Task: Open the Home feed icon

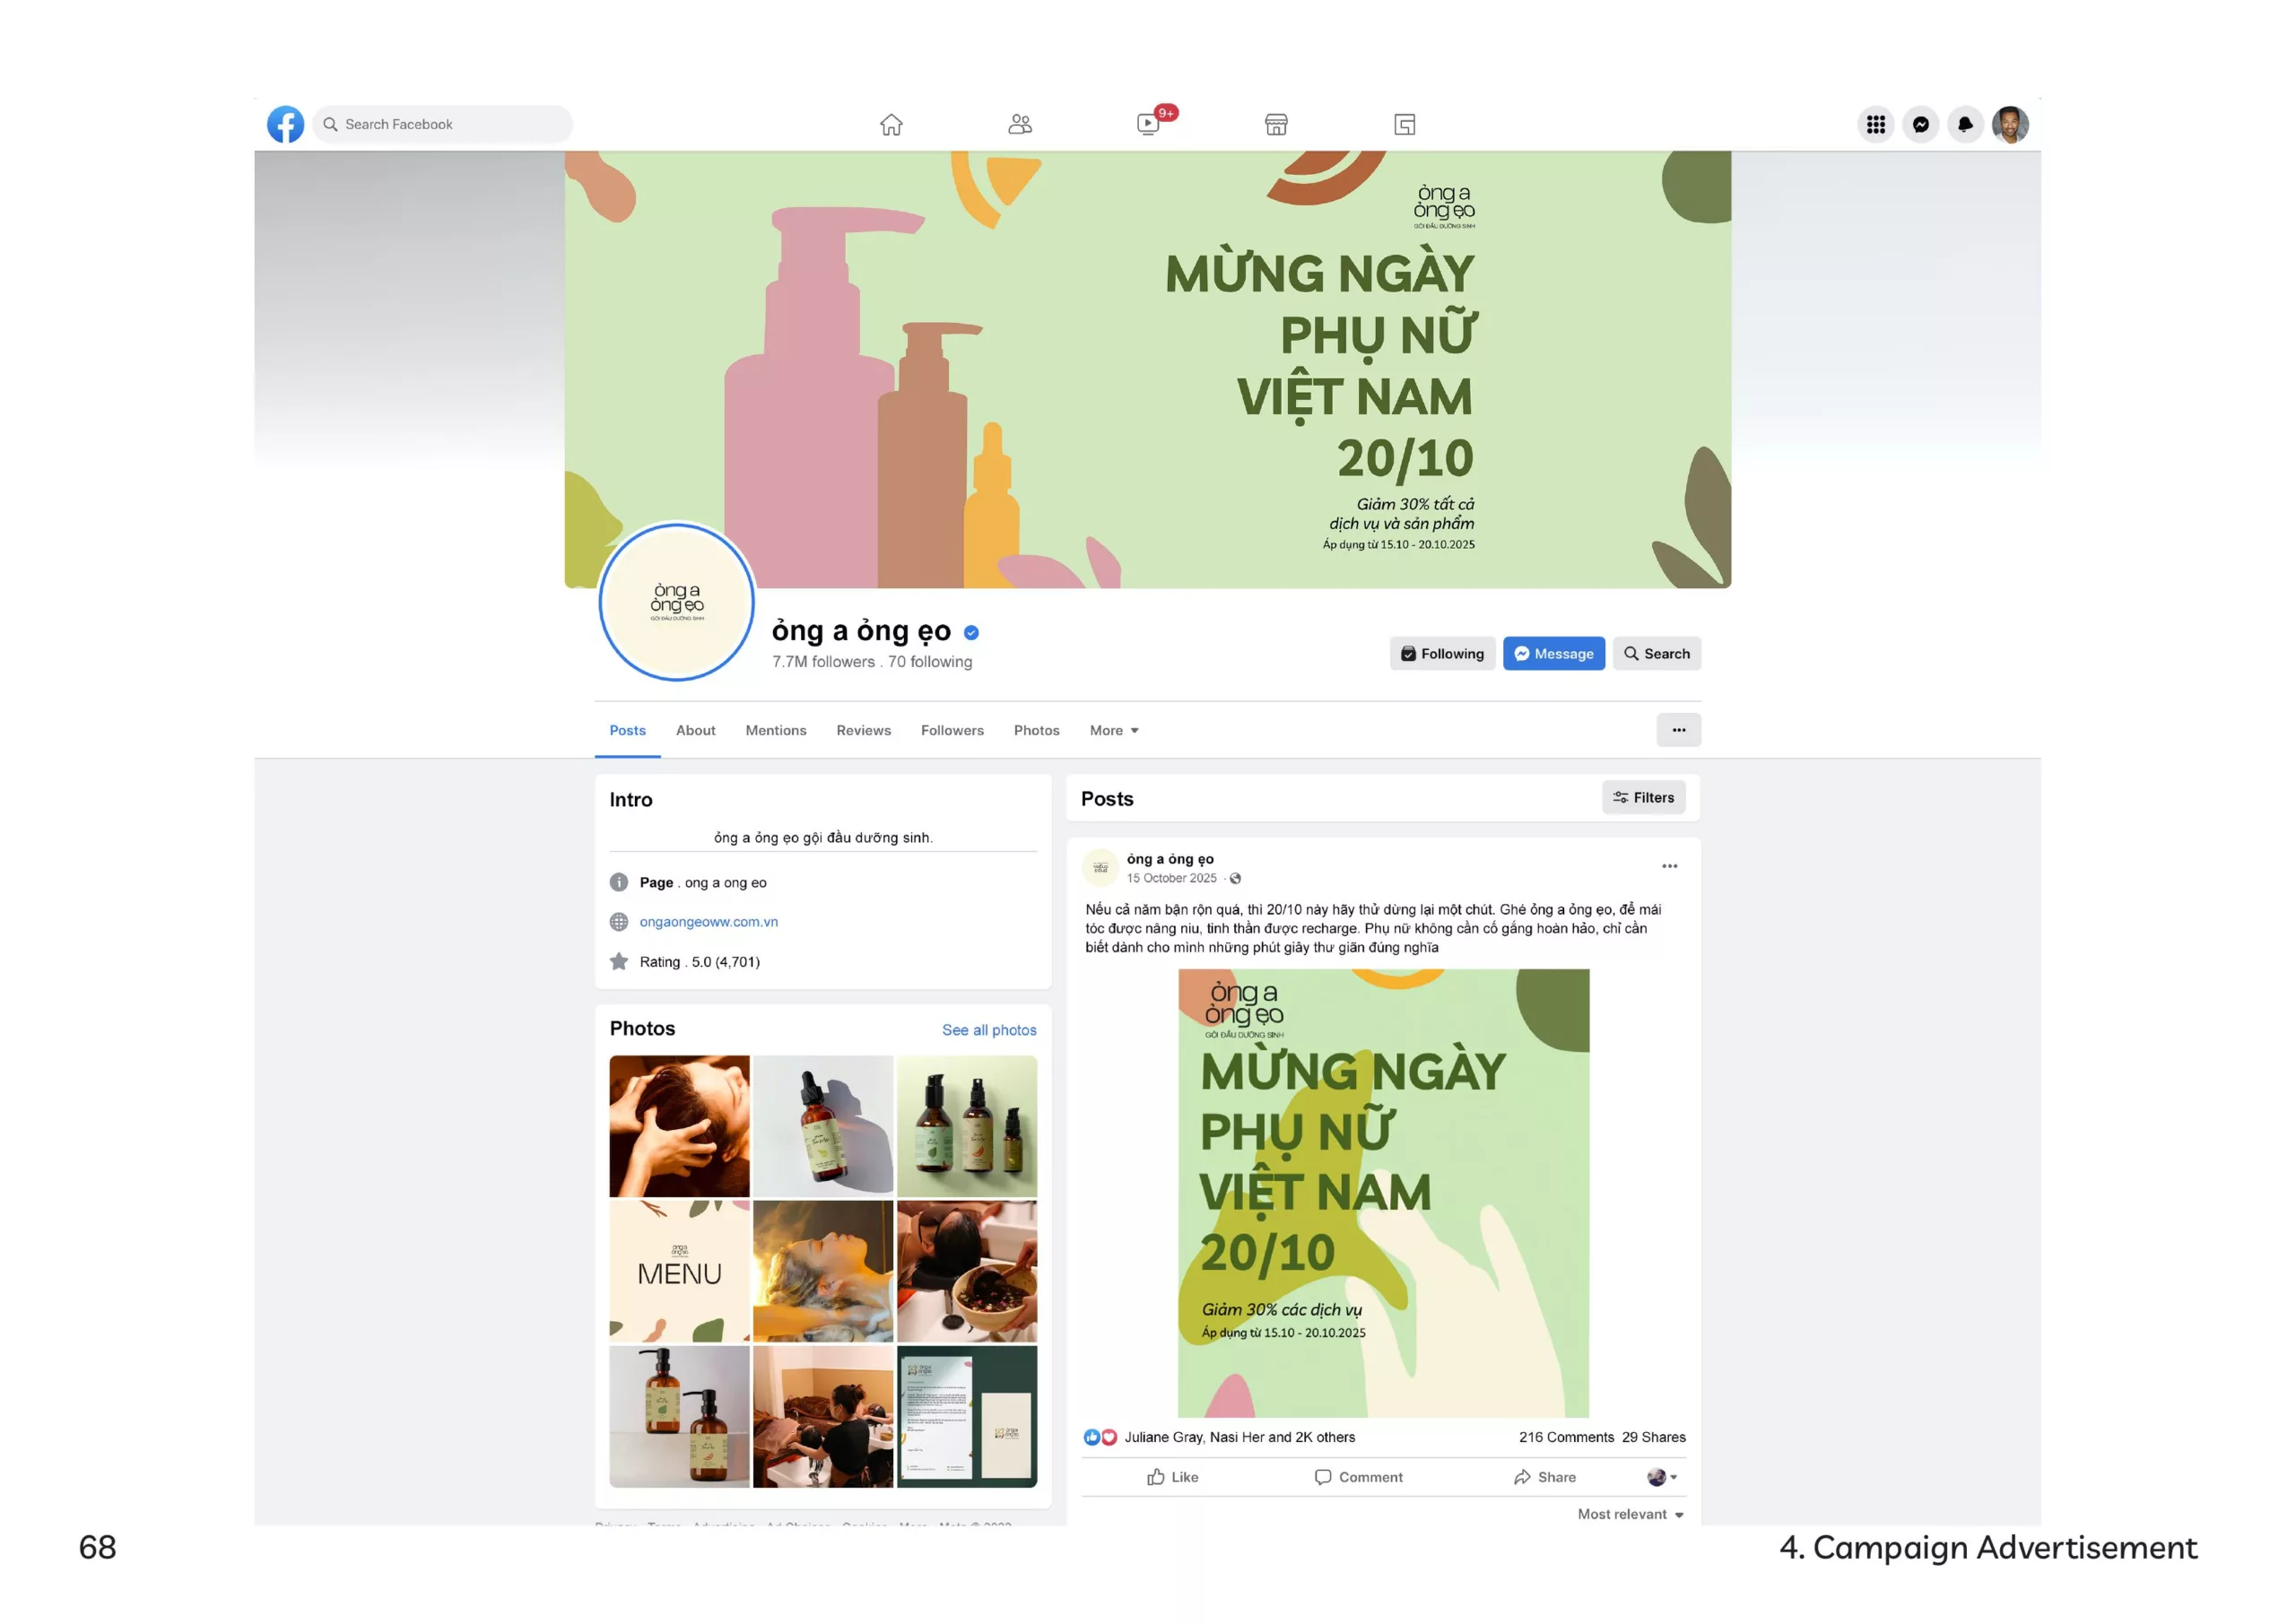Action: tap(891, 124)
